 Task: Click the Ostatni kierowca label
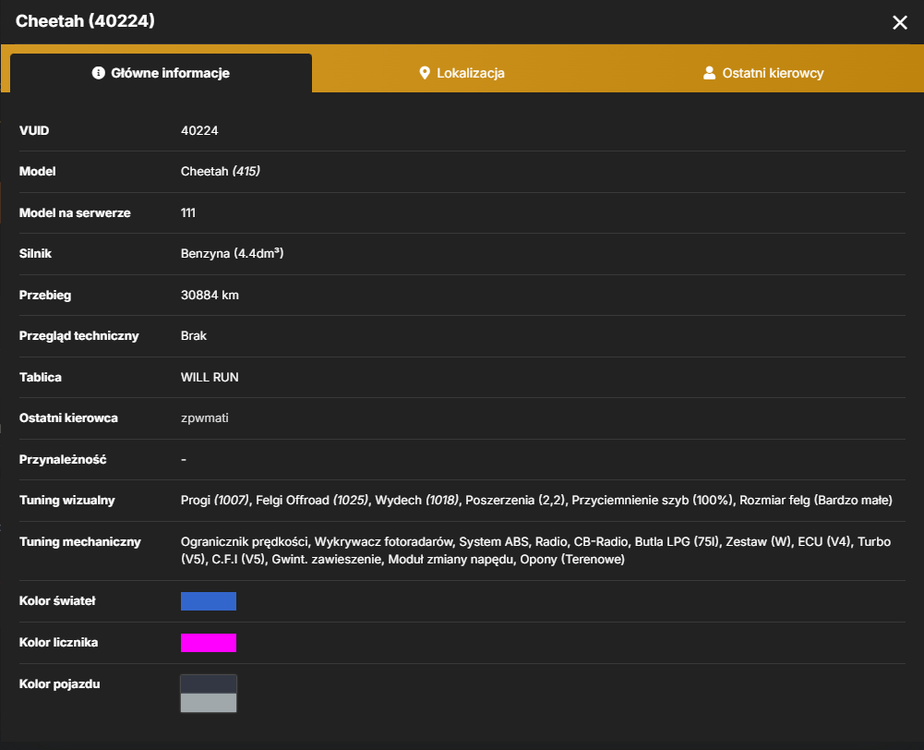[x=68, y=418]
